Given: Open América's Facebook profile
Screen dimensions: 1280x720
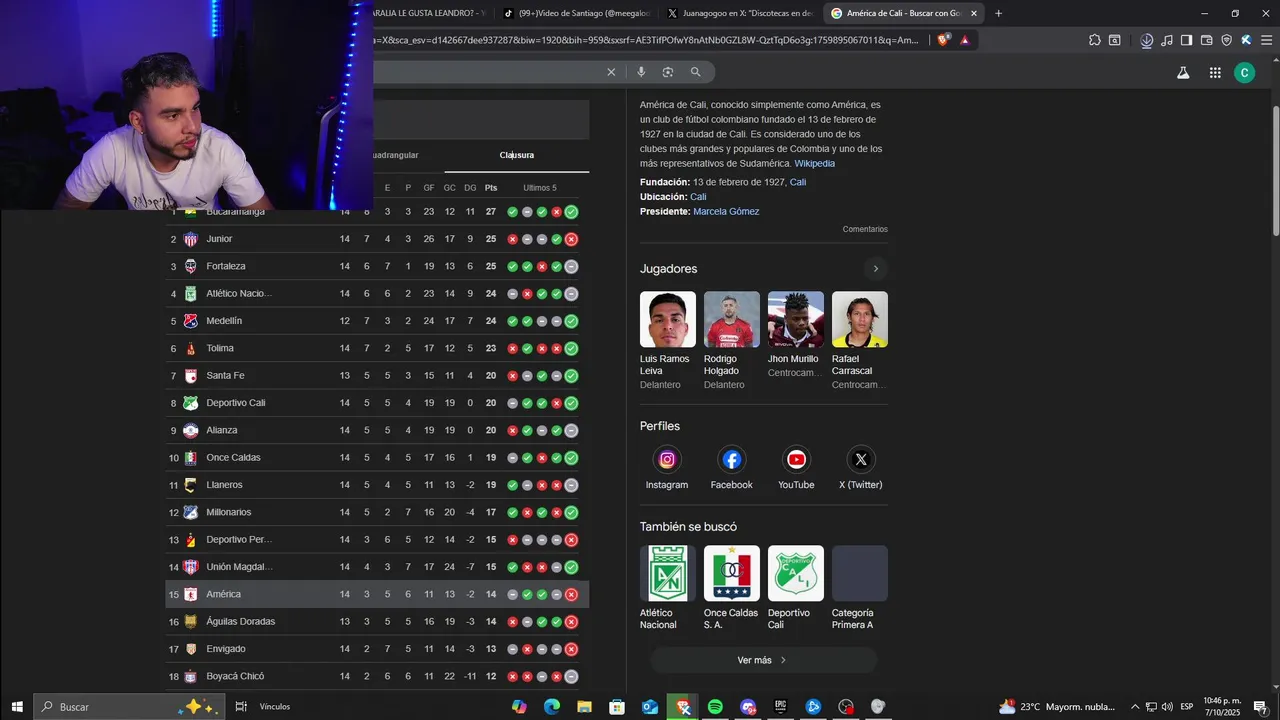Looking at the screenshot, I should 732,468.
